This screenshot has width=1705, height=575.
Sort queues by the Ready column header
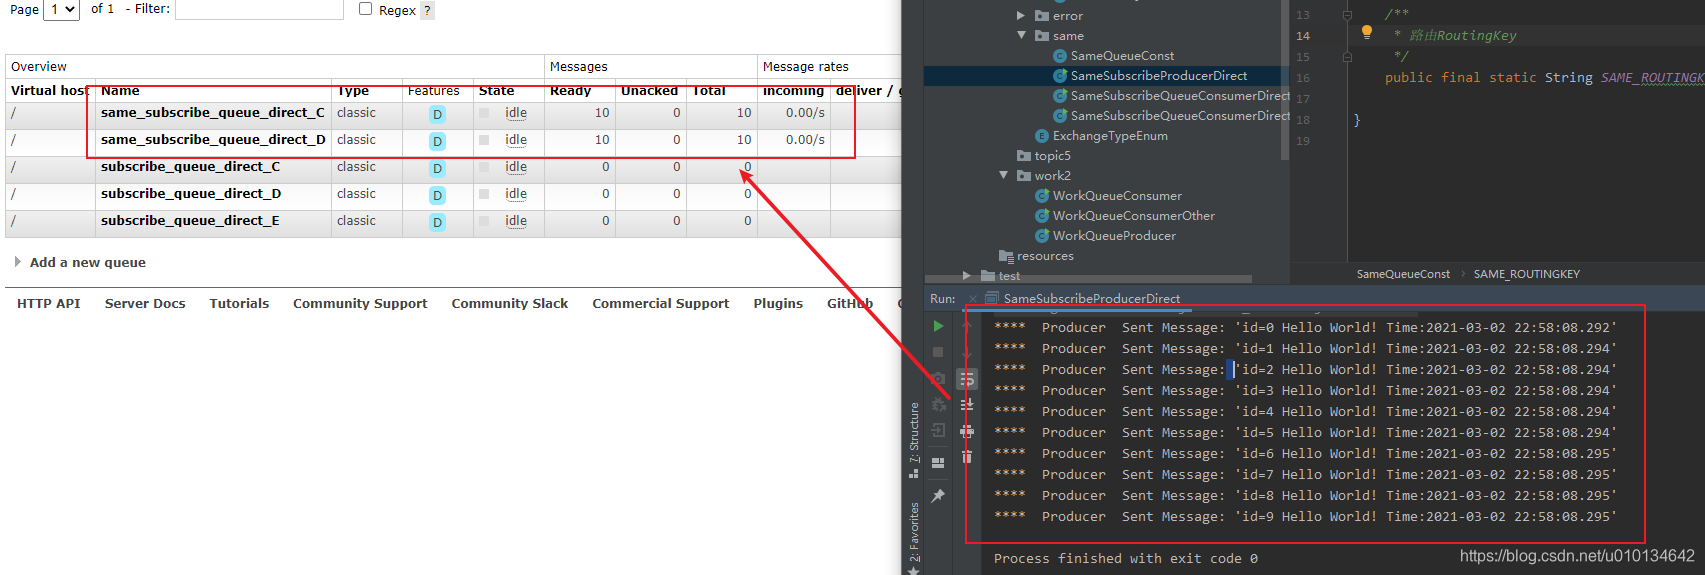click(570, 91)
